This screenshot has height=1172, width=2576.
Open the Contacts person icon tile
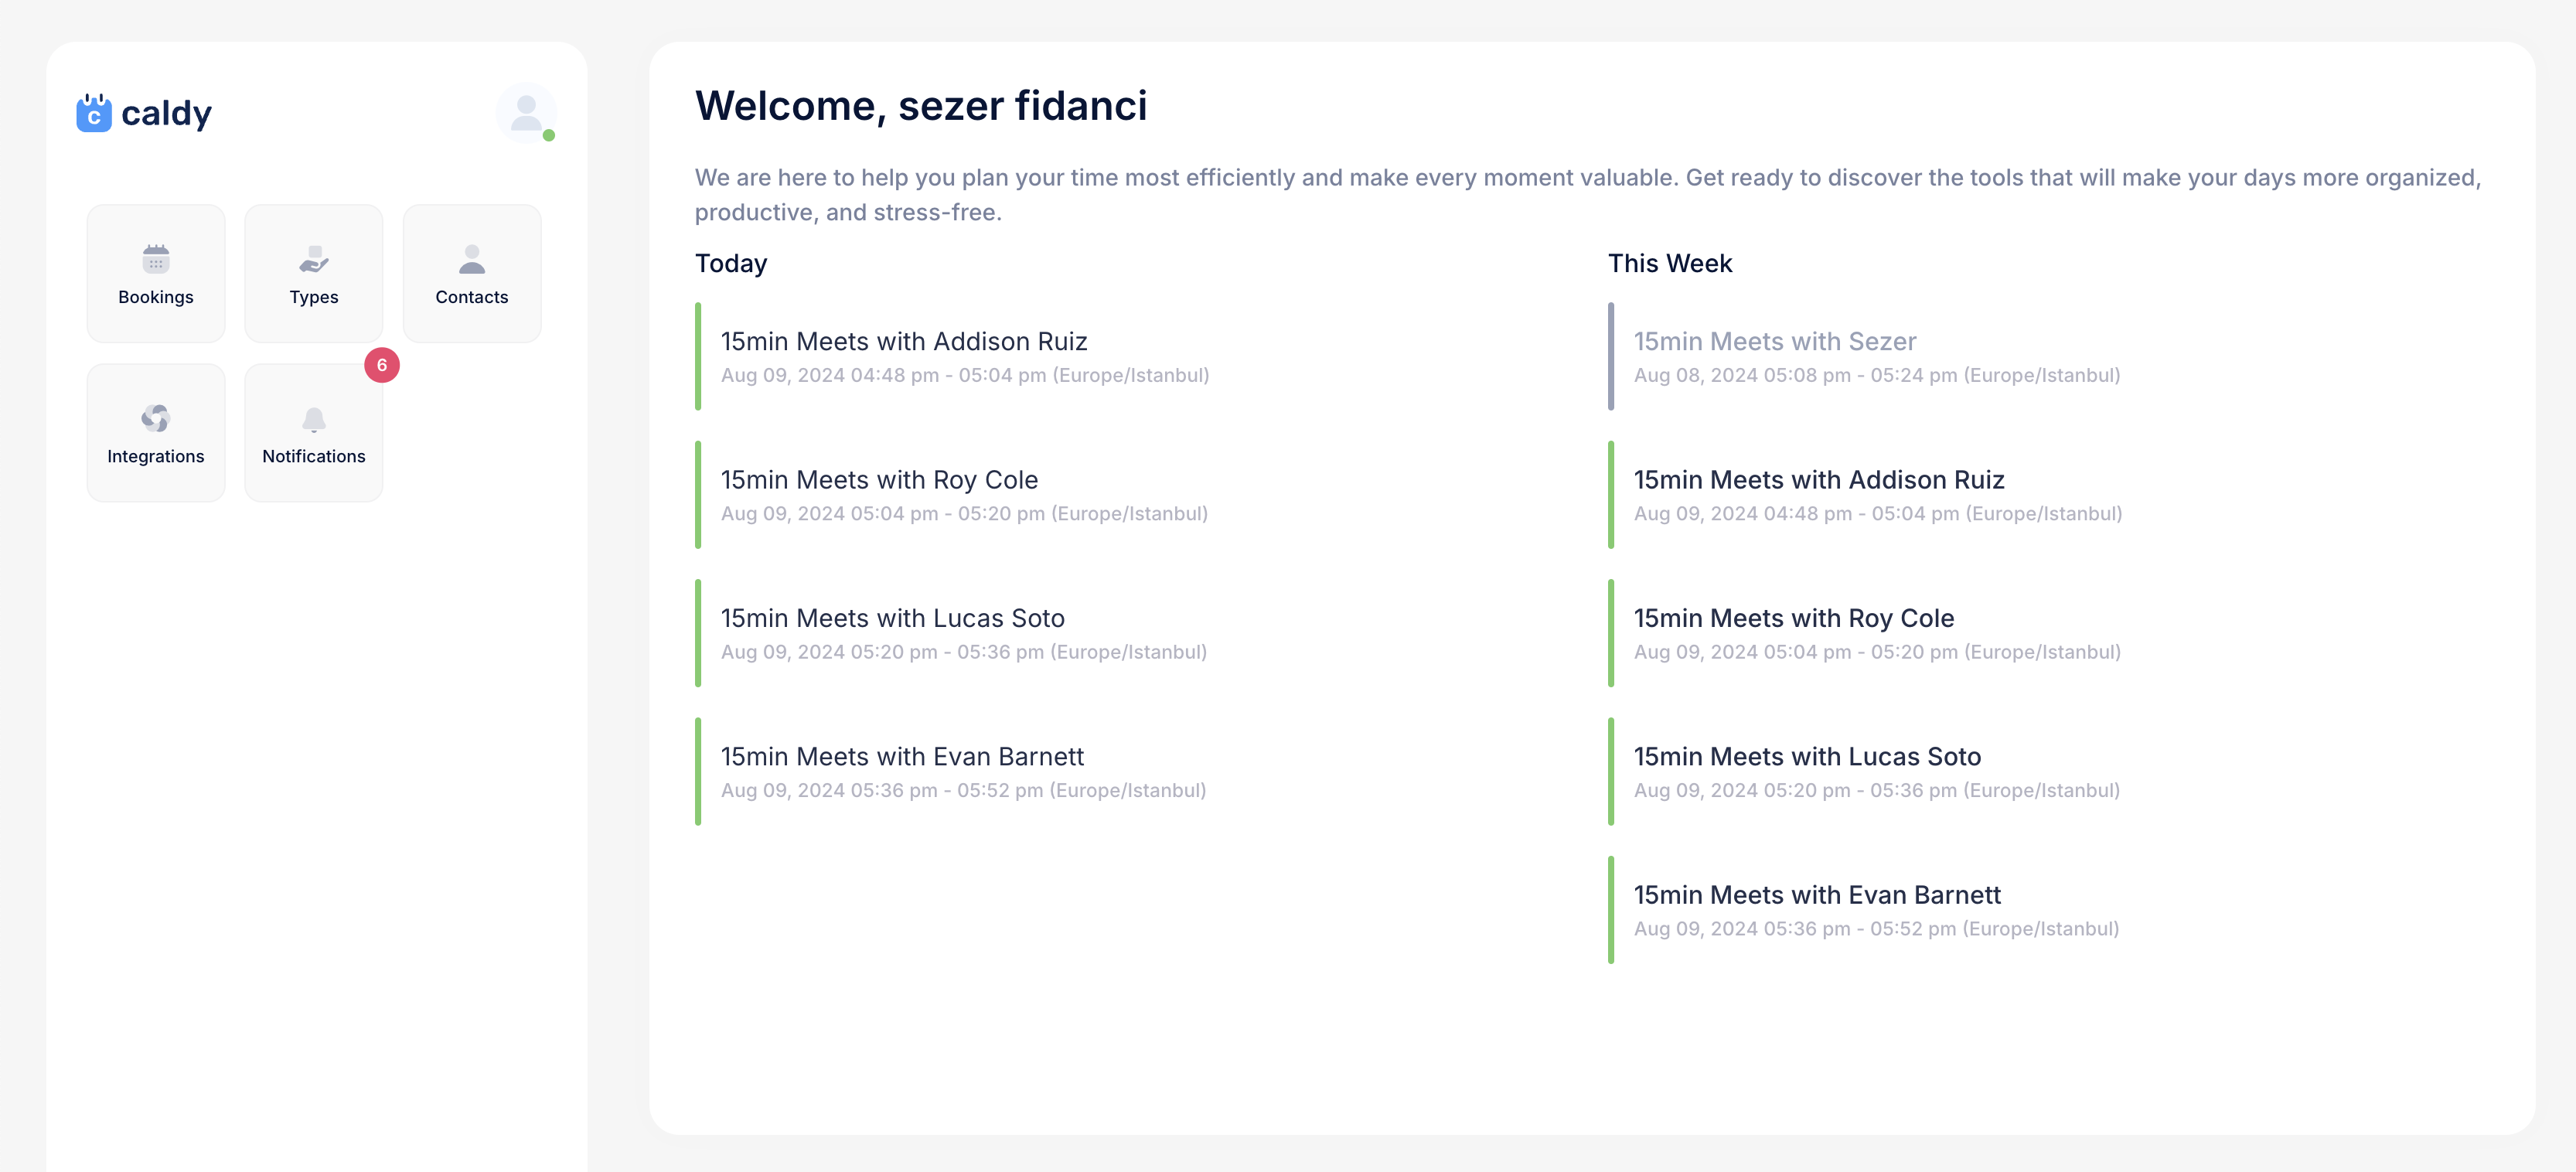(x=472, y=274)
